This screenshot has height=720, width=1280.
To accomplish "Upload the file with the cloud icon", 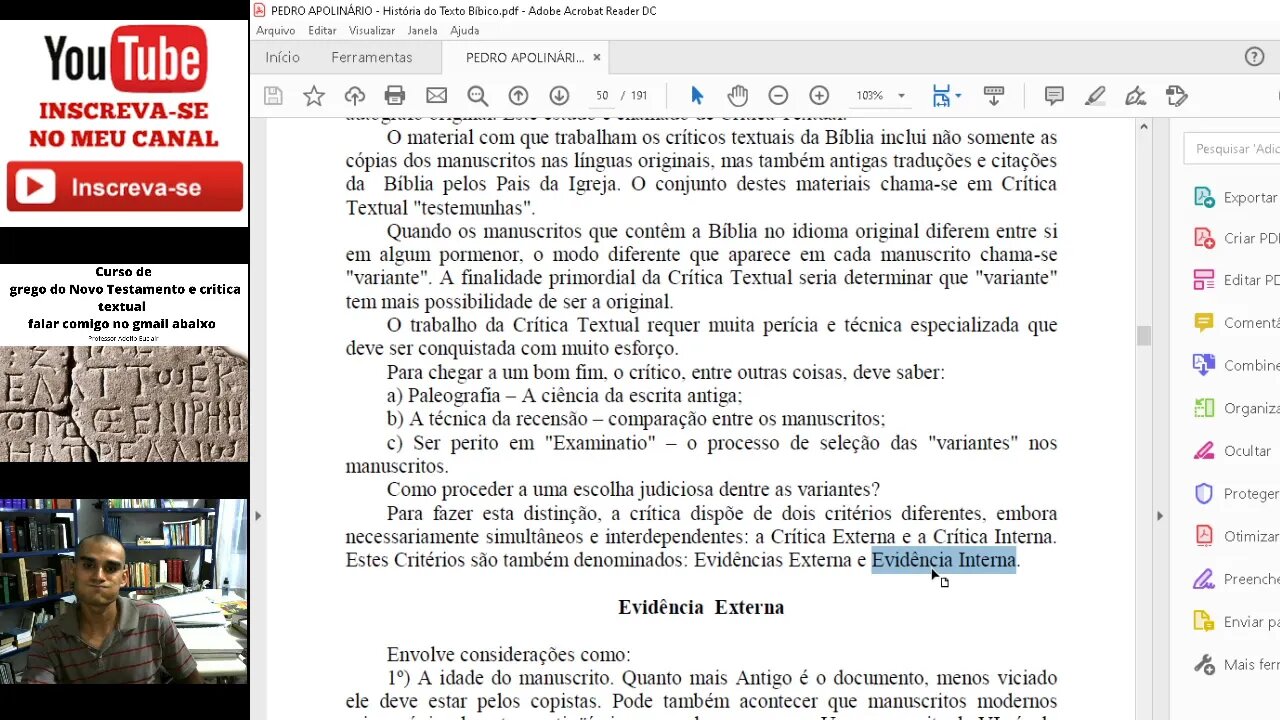I will tap(355, 96).
